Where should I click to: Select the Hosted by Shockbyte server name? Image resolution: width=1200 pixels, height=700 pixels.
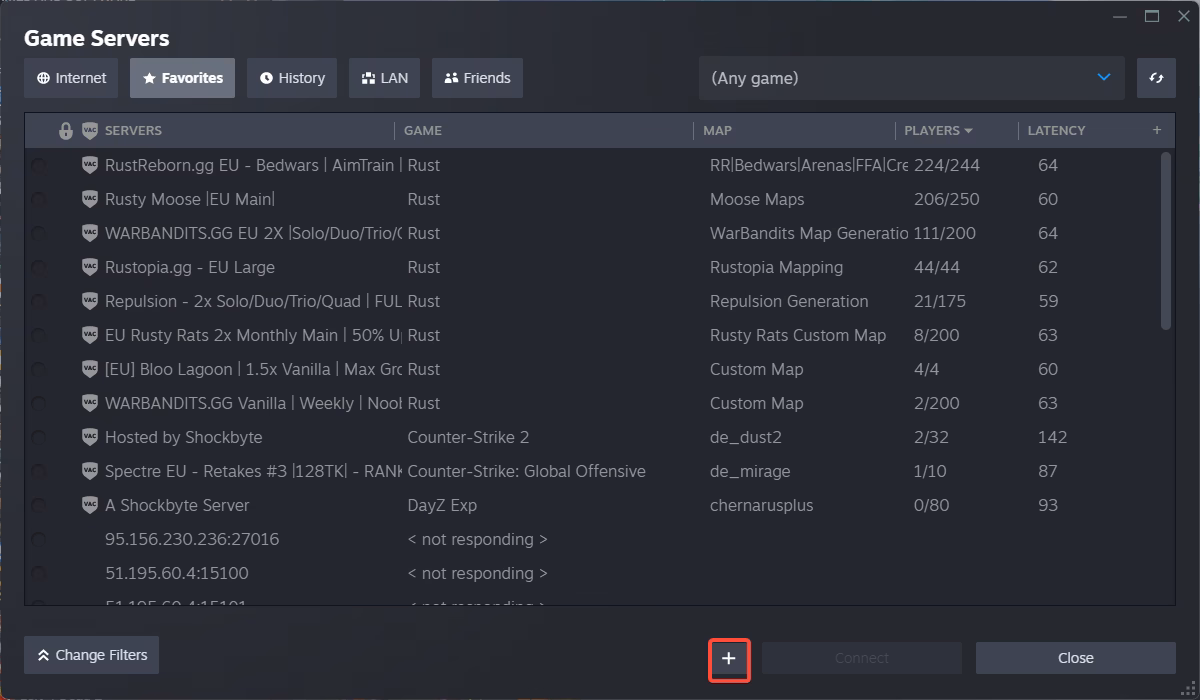click(184, 437)
